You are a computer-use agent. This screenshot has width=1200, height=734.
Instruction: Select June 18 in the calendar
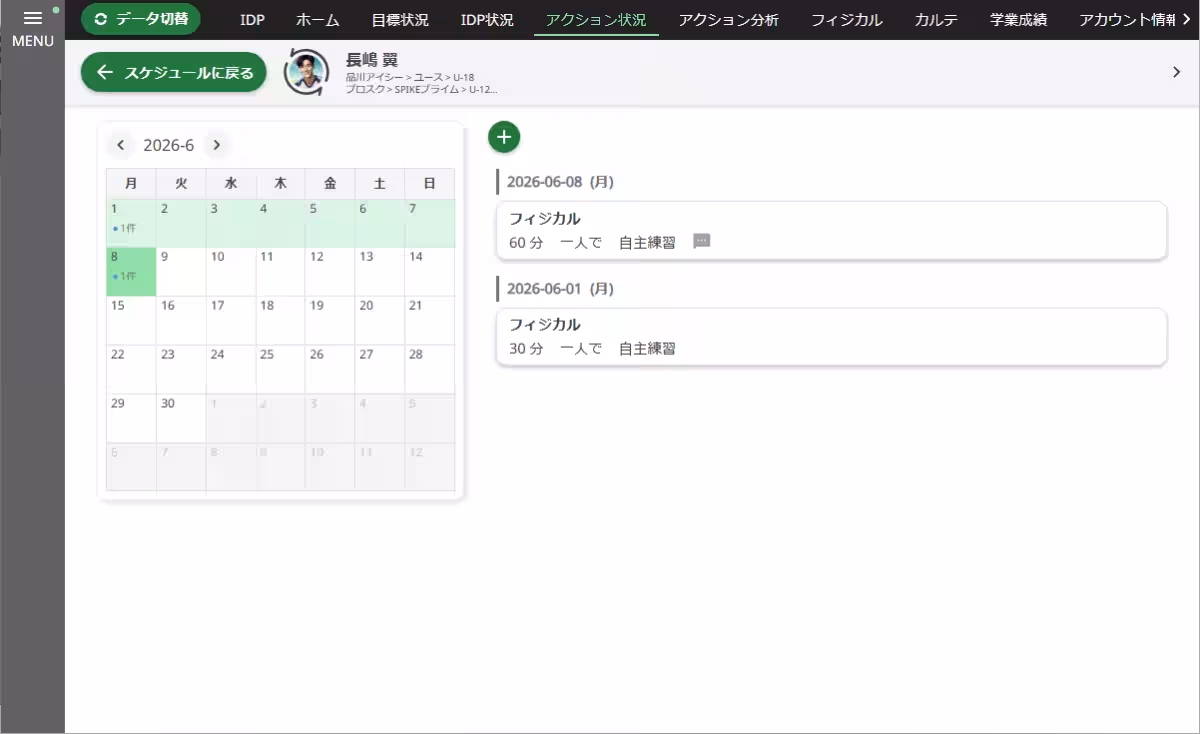pos(280,321)
